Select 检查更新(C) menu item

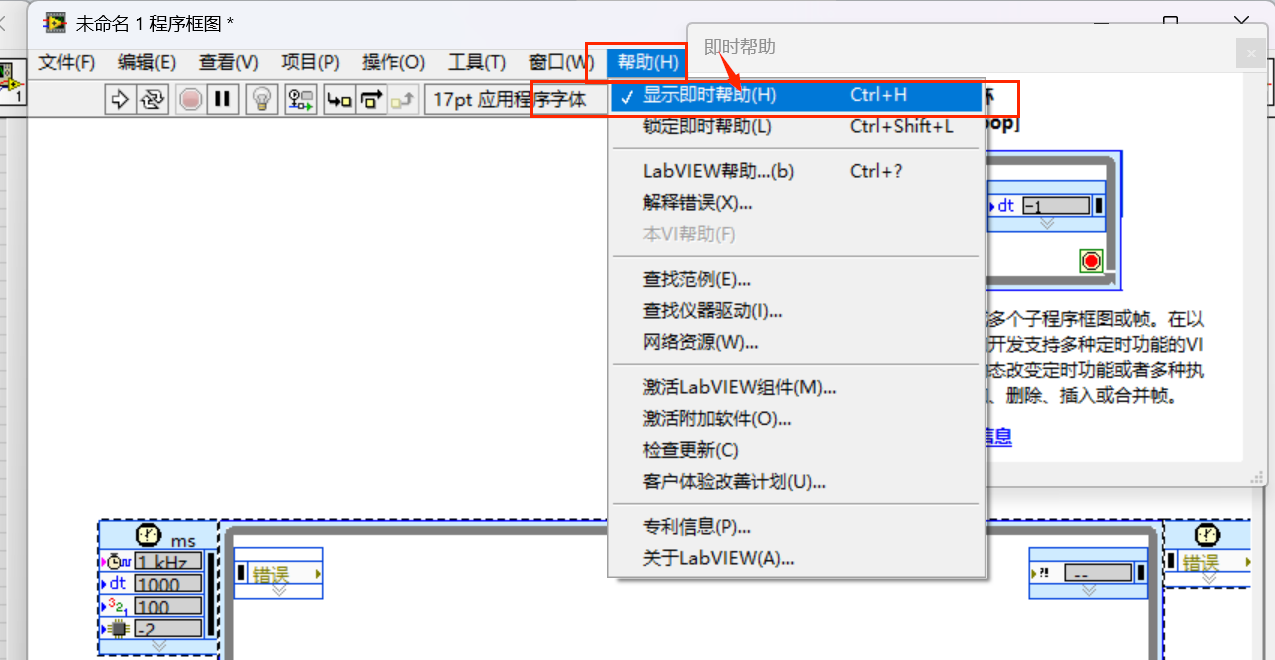[797, 451]
